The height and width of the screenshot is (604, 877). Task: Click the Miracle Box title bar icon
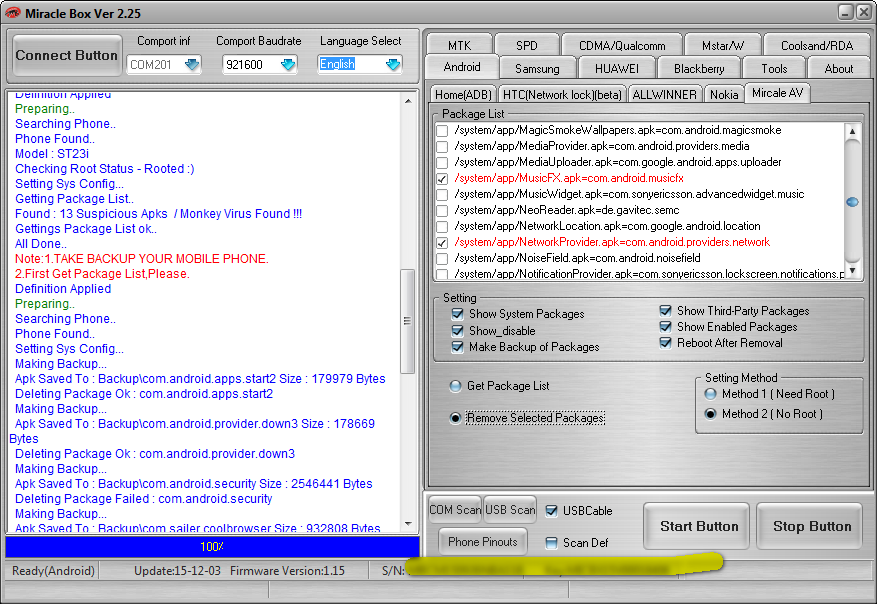pyautogui.click(x=12, y=12)
